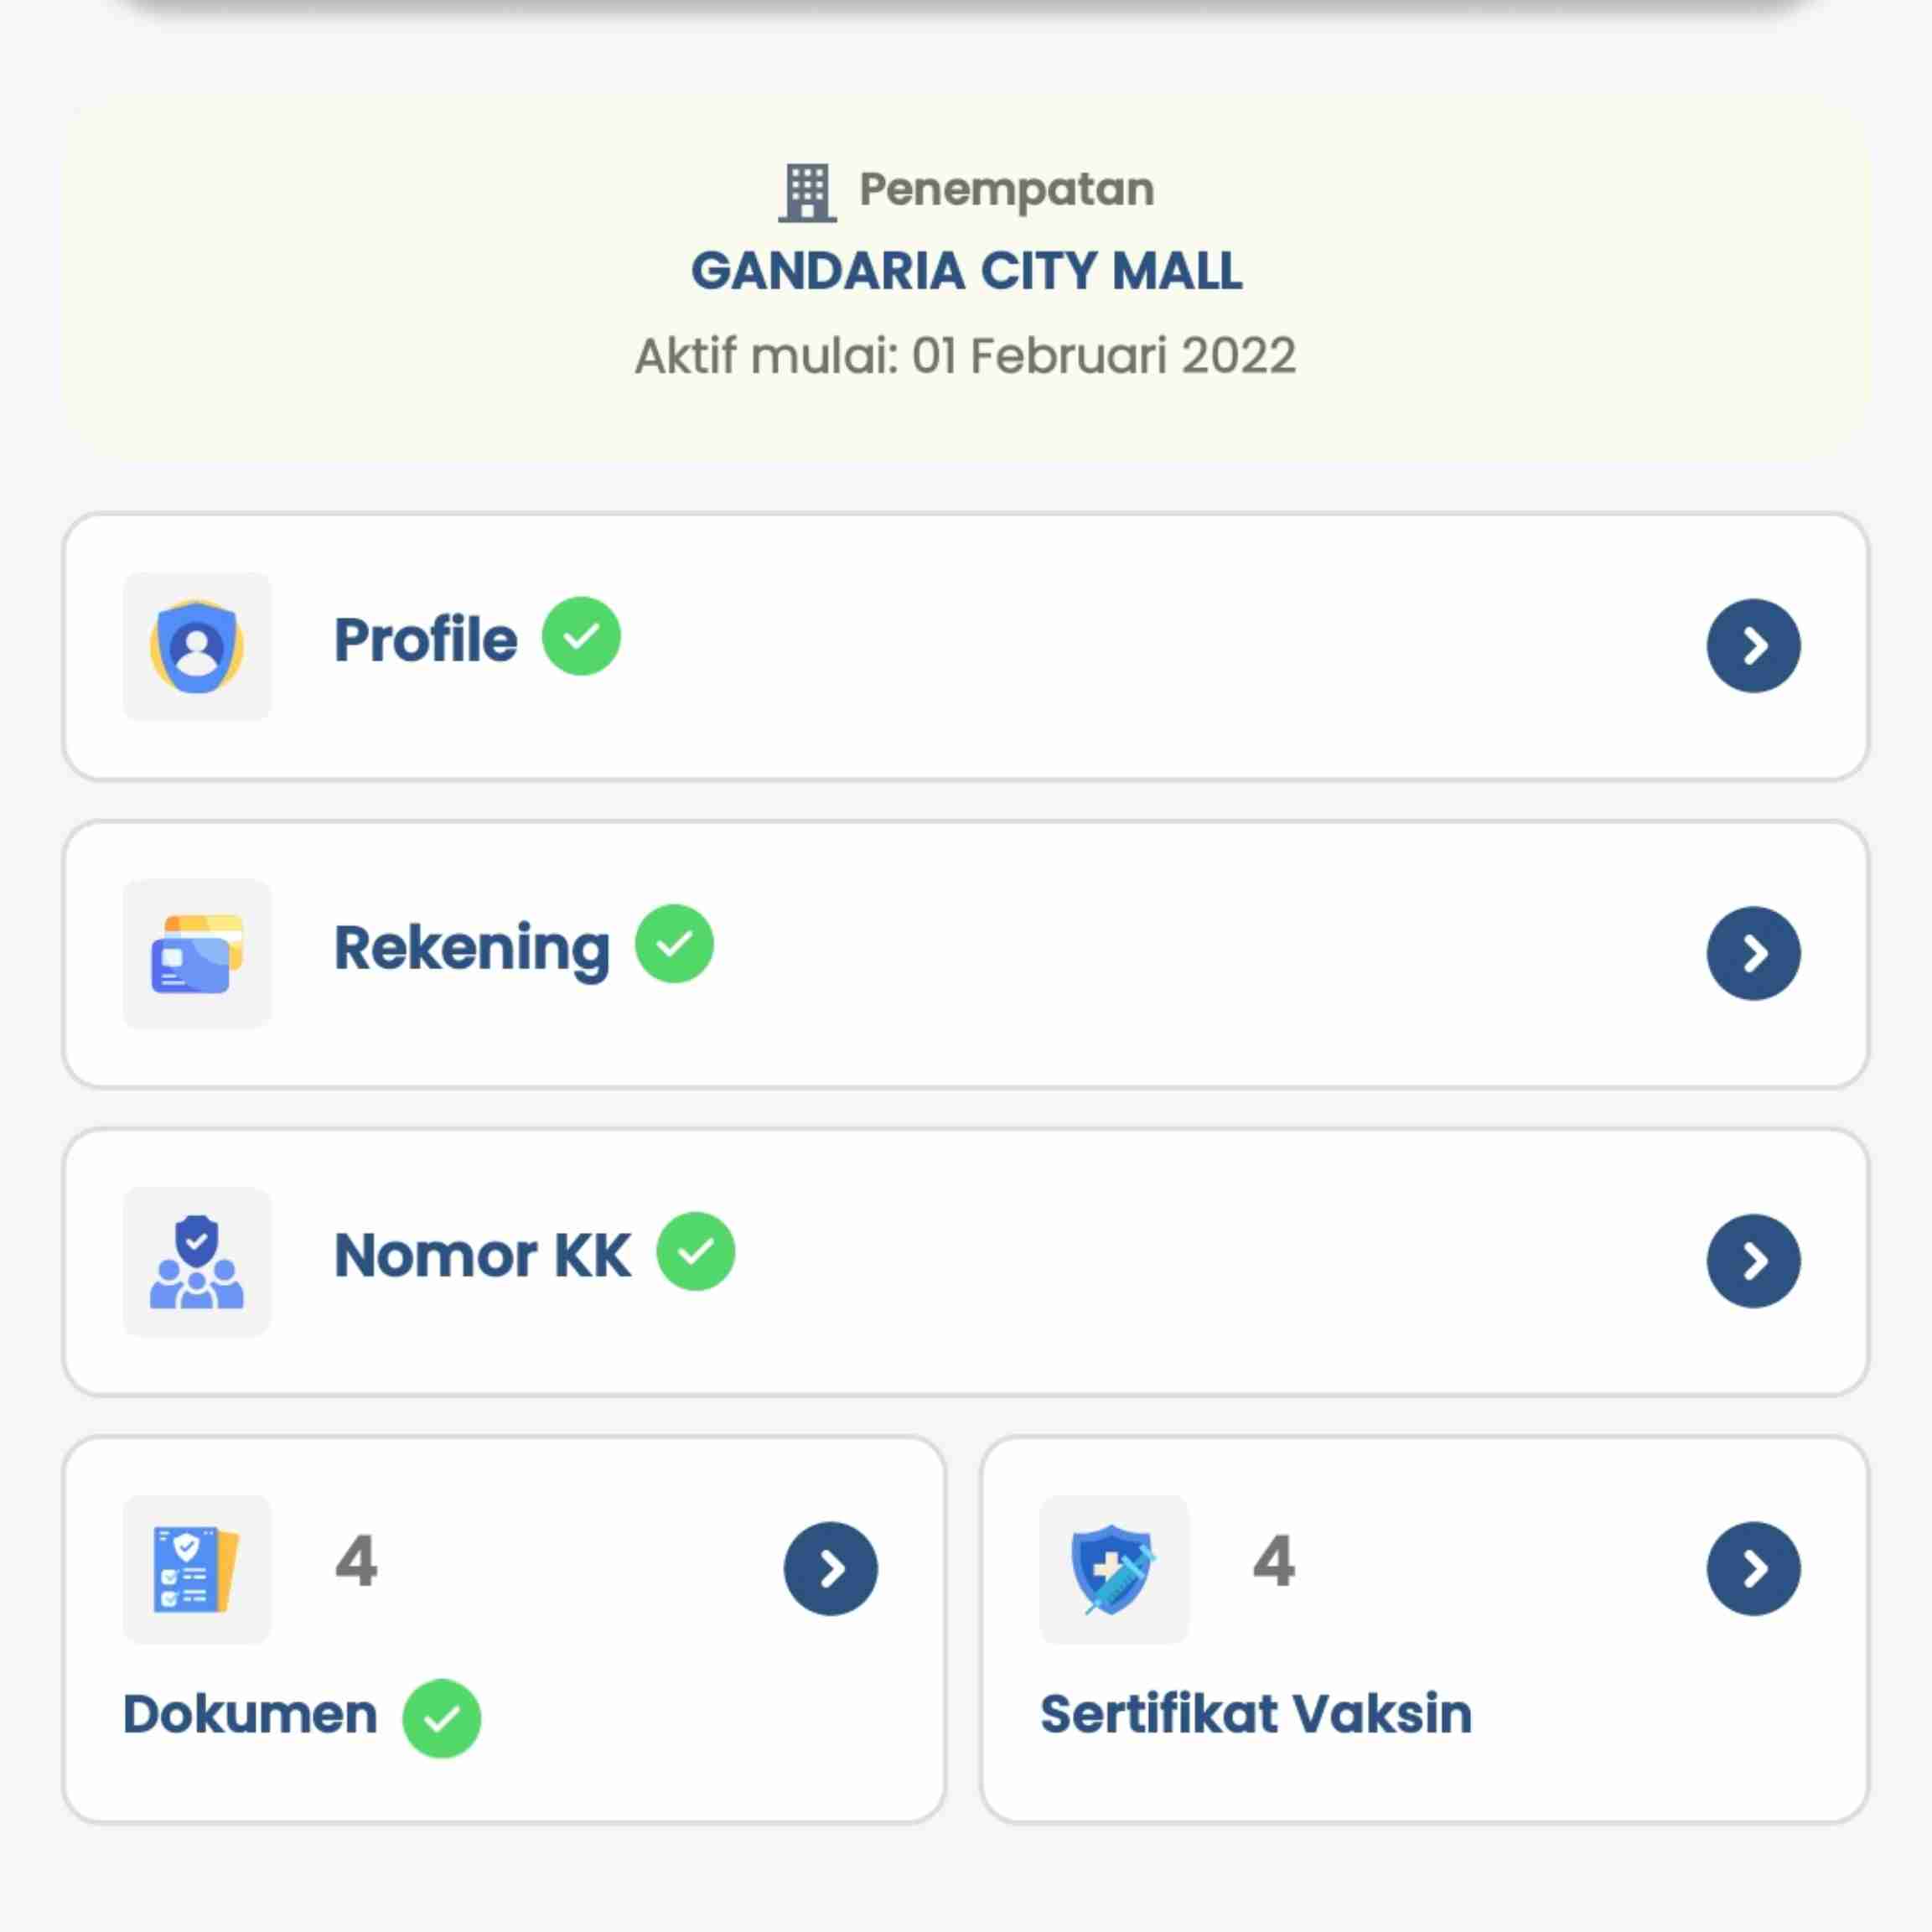Screen dimensions: 1932x1932
Task: Open Sertifikat Vaksin with its chevron arrow
Action: pos(1753,1569)
